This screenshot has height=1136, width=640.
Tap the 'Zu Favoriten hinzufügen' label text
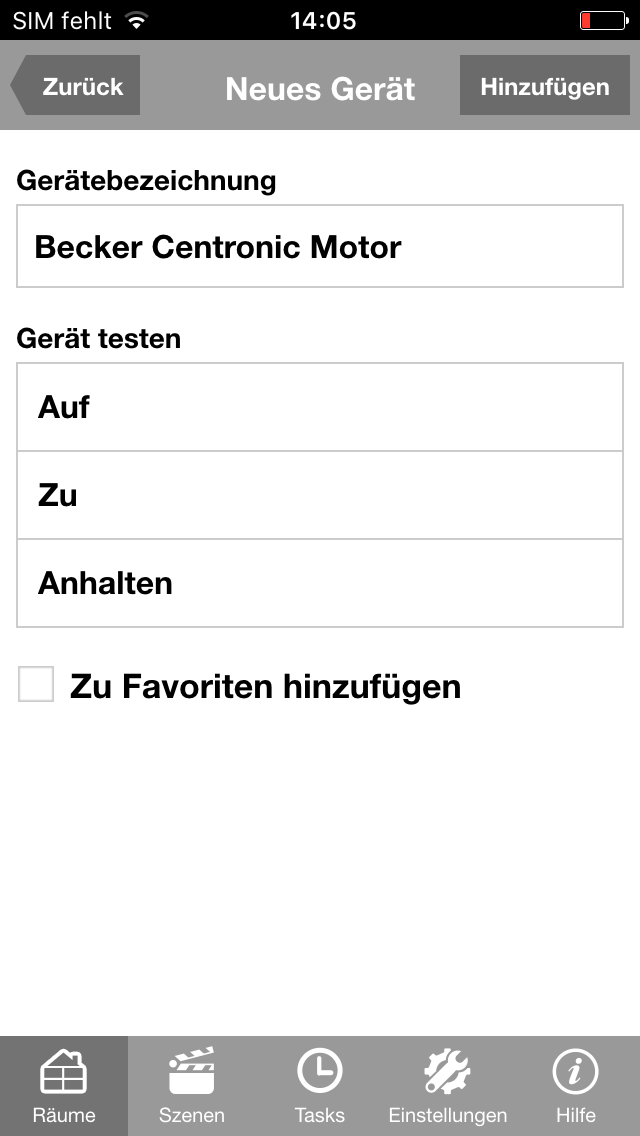tap(265, 687)
